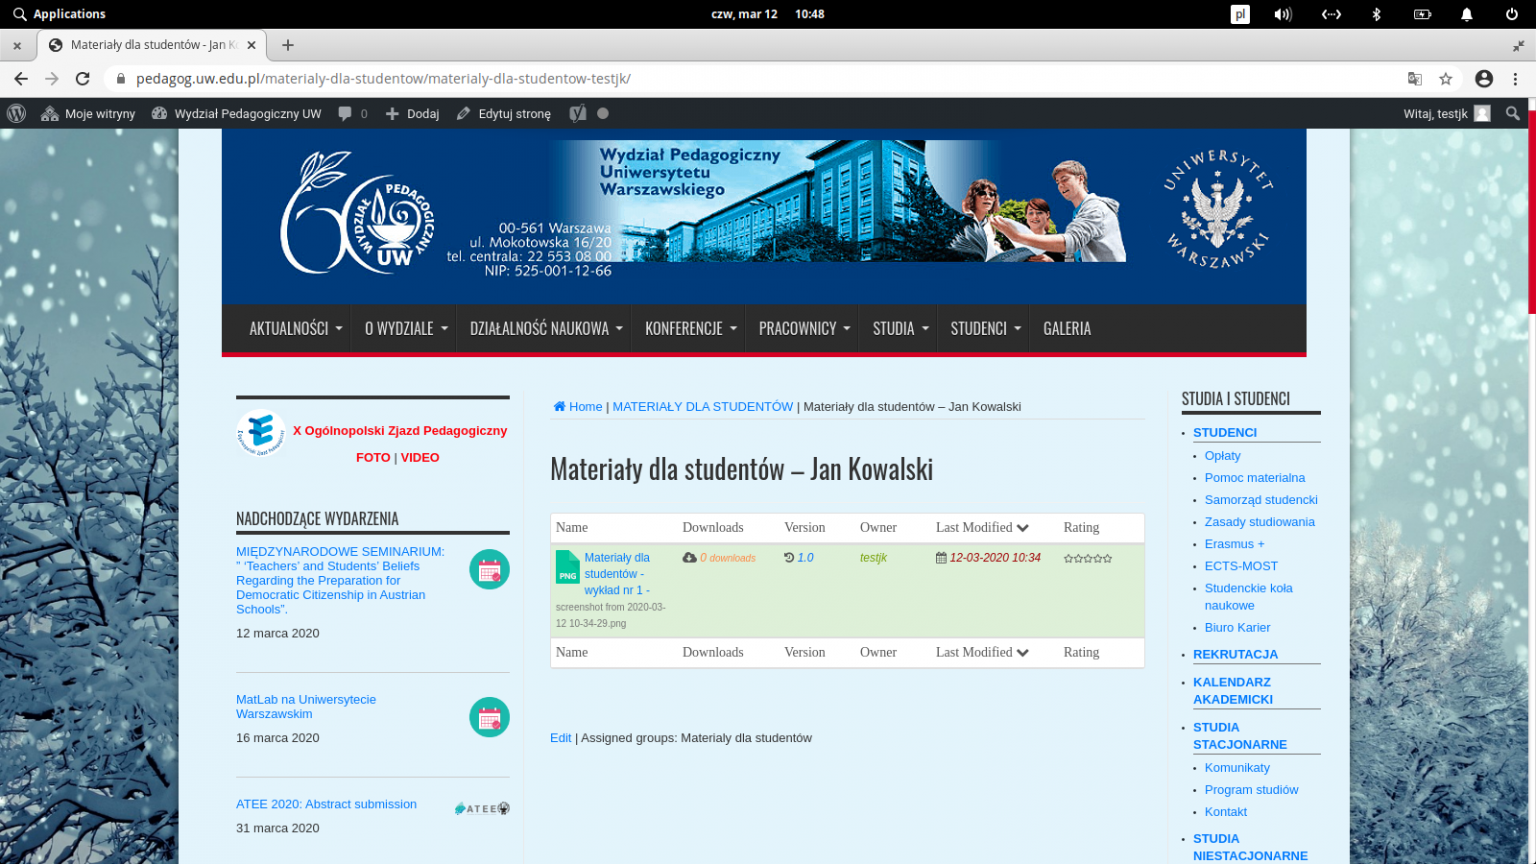The width and height of the screenshot is (1536, 864).
Task: Bookmark this page with the star icon
Action: tap(1446, 79)
